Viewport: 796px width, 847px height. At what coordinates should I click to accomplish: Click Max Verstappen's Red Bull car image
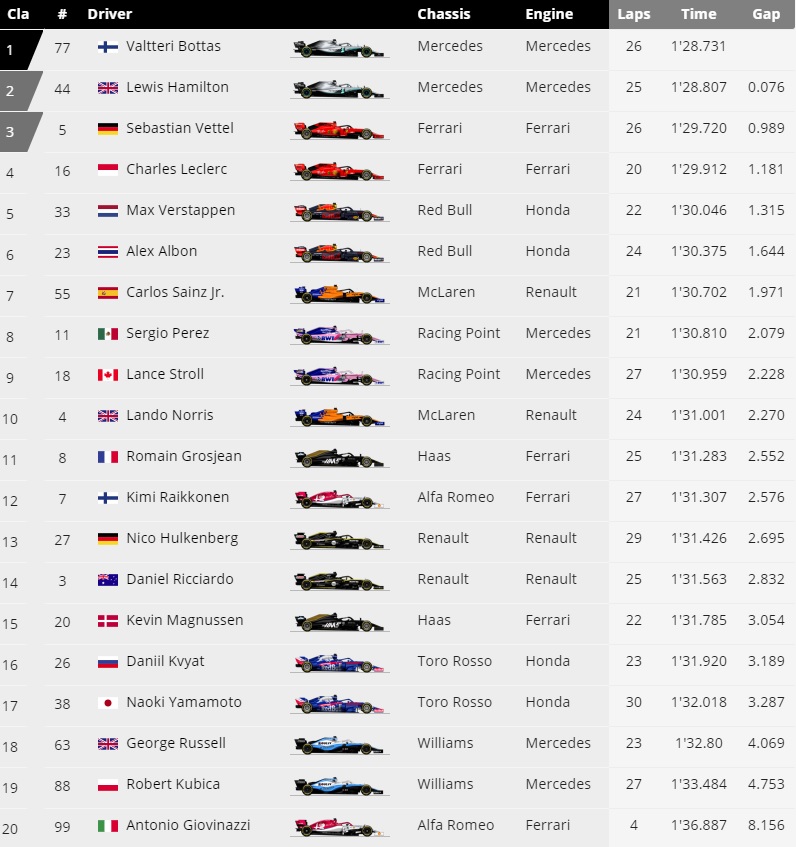(x=339, y=212)
